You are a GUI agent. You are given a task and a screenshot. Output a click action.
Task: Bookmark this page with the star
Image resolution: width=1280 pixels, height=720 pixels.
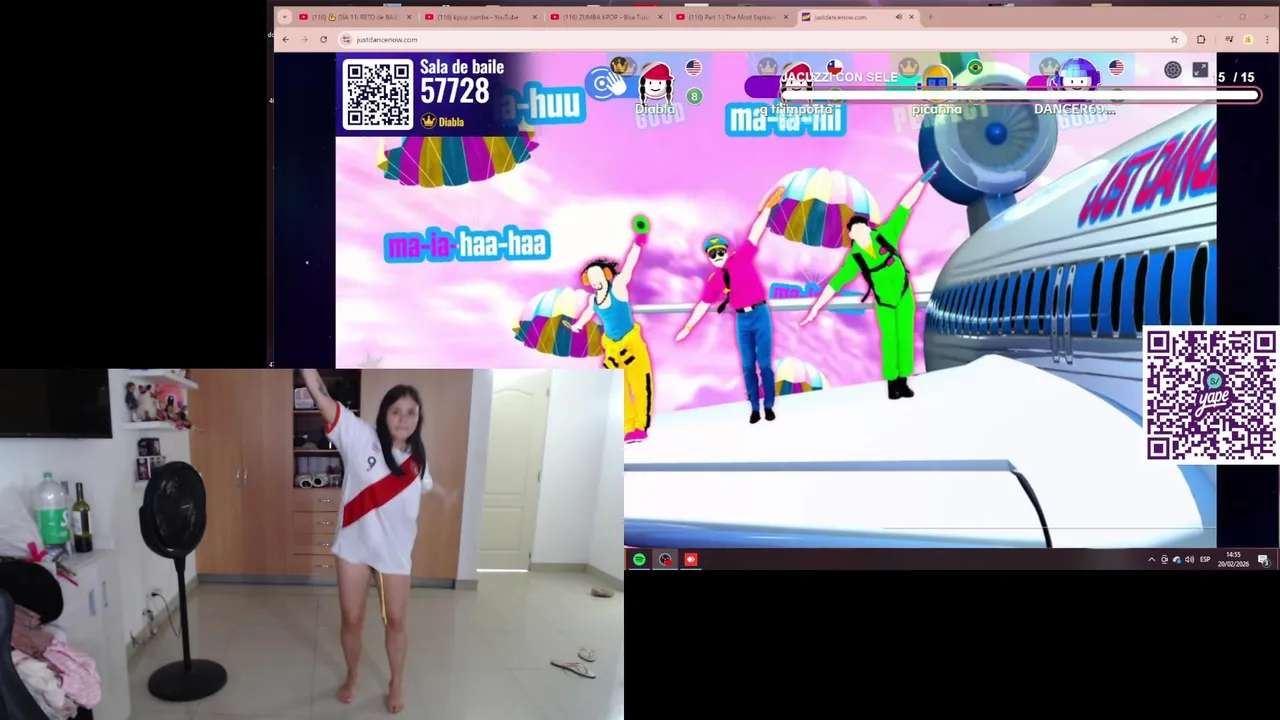pos(1174,39)
